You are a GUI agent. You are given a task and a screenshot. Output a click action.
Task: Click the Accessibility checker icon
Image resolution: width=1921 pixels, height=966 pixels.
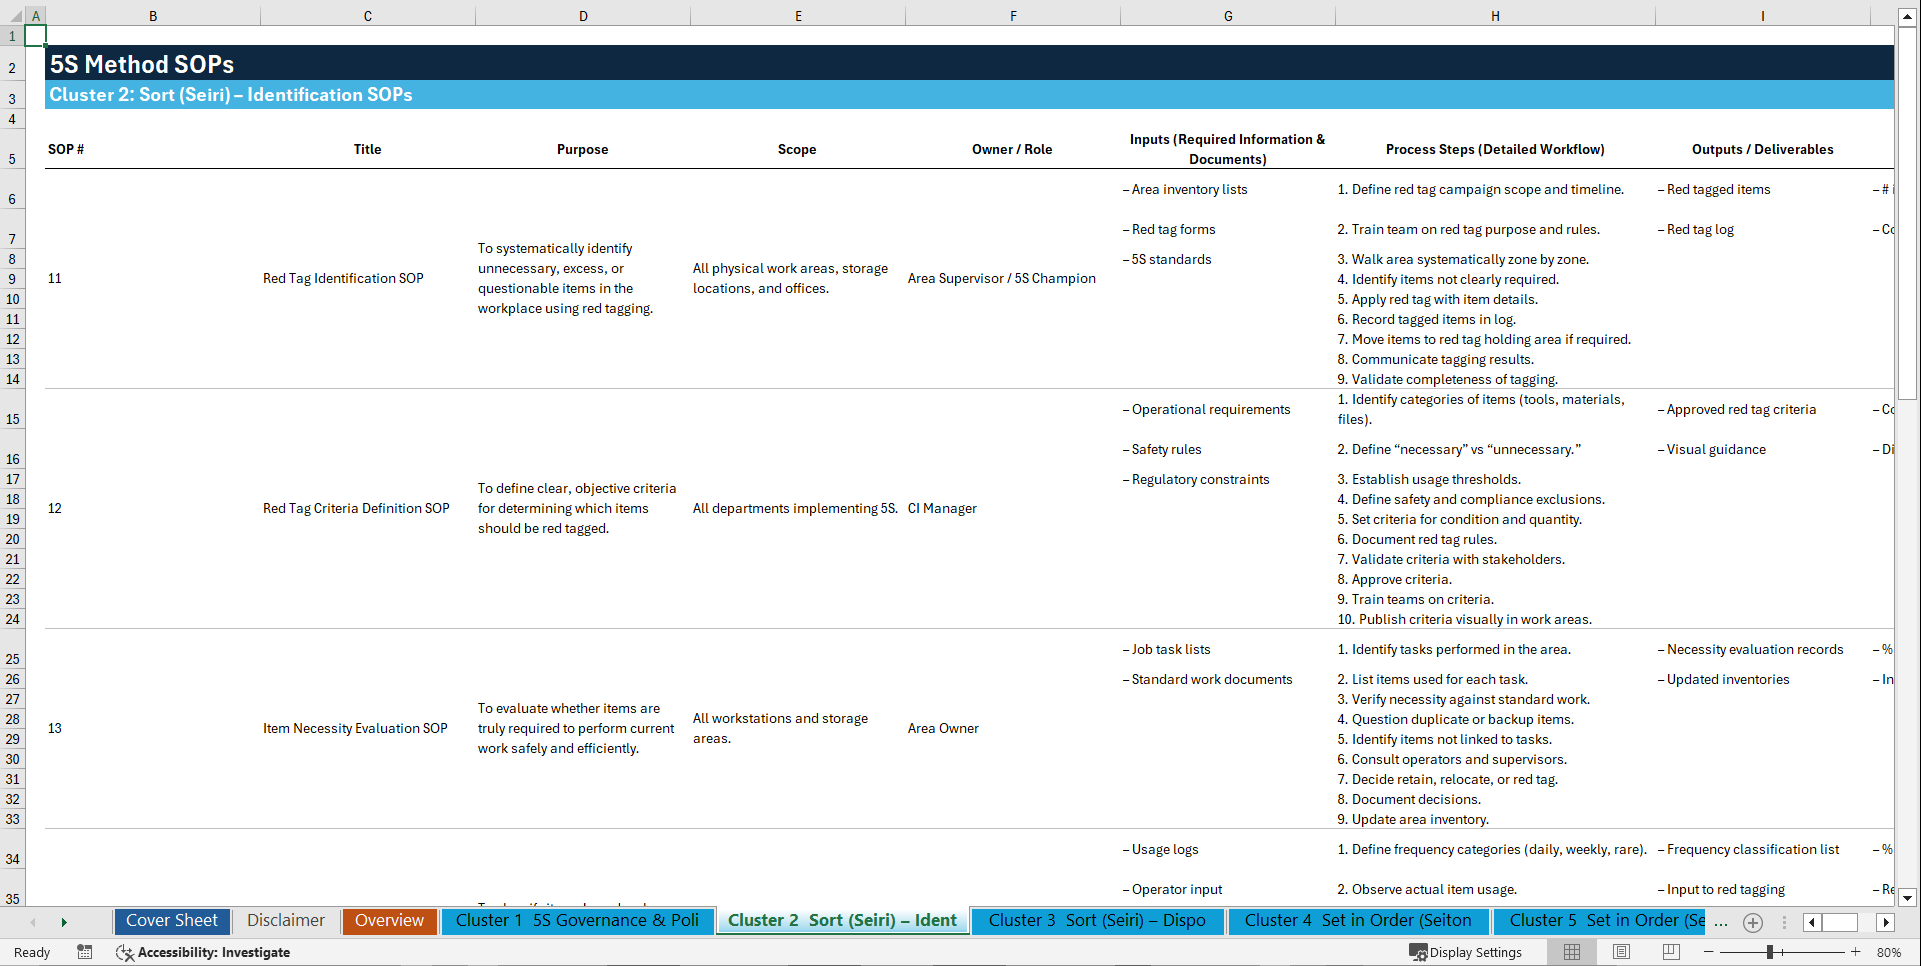125,953
